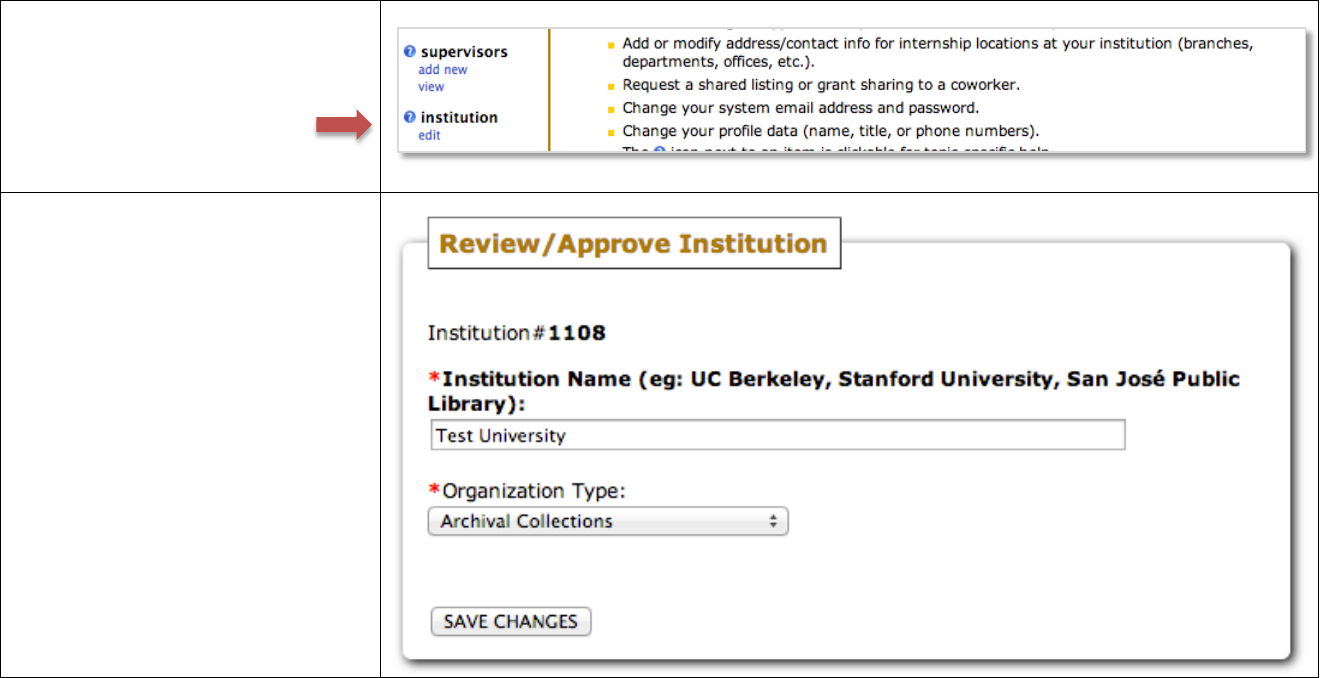1320x678 pixels.
Task: Open the Organization Type dropdown
Action: (607, 522)
